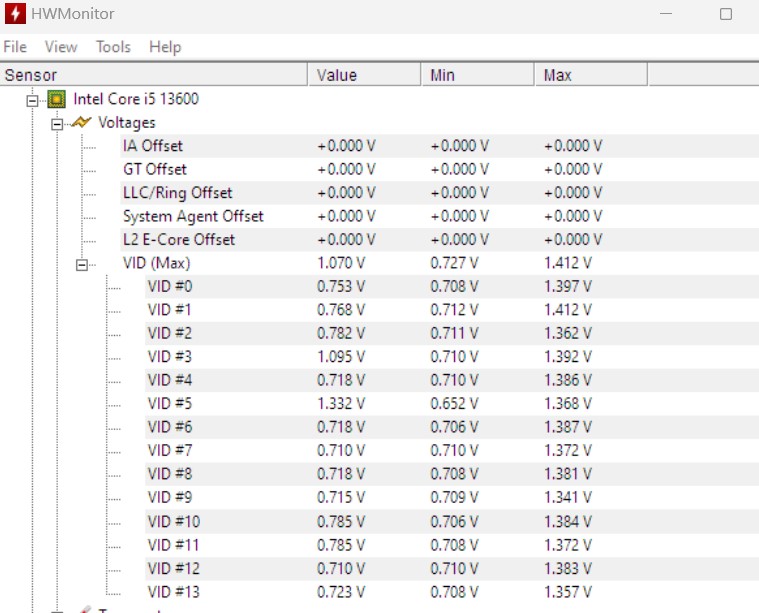The height and width of the screenshot is (613, 759).
Task: Click the VID #3 current value 1.095 V
Action: pyautogui.click(x=341, y=356)
